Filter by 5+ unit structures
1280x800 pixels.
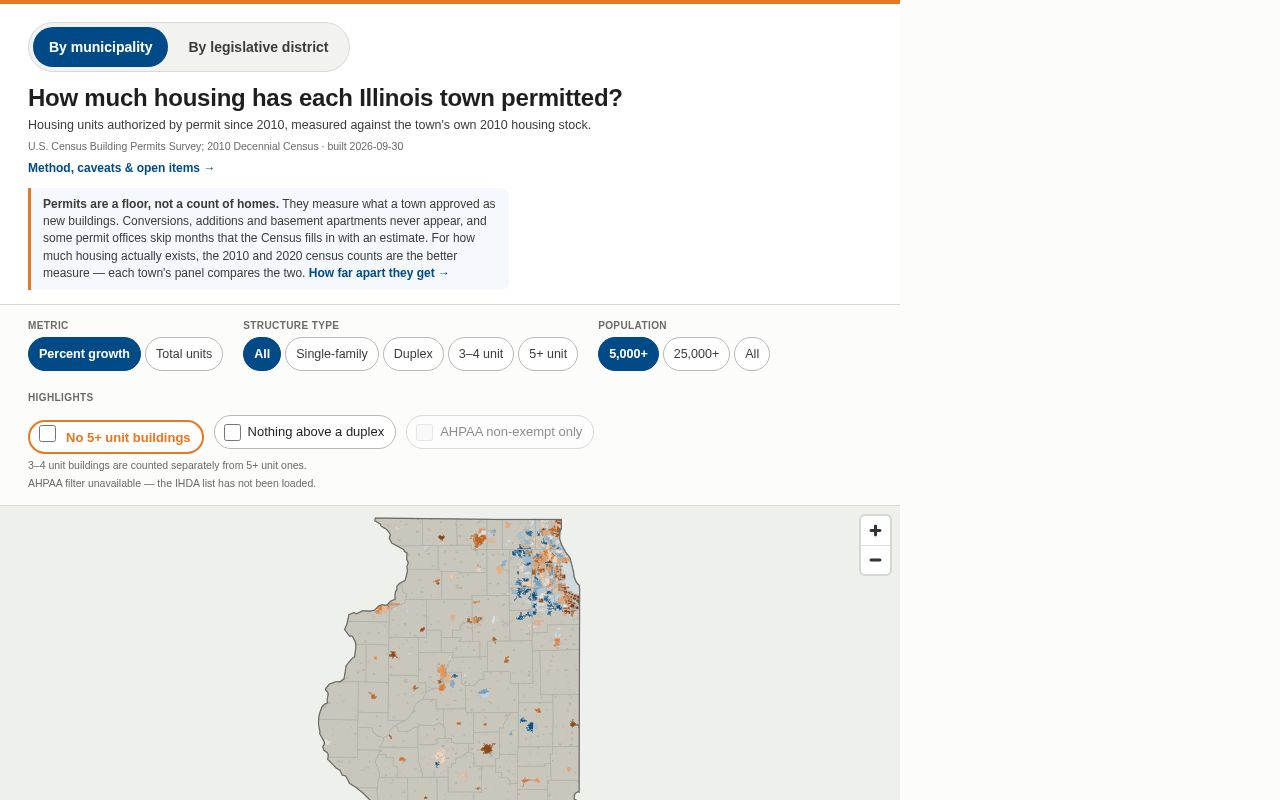point(548,354)
